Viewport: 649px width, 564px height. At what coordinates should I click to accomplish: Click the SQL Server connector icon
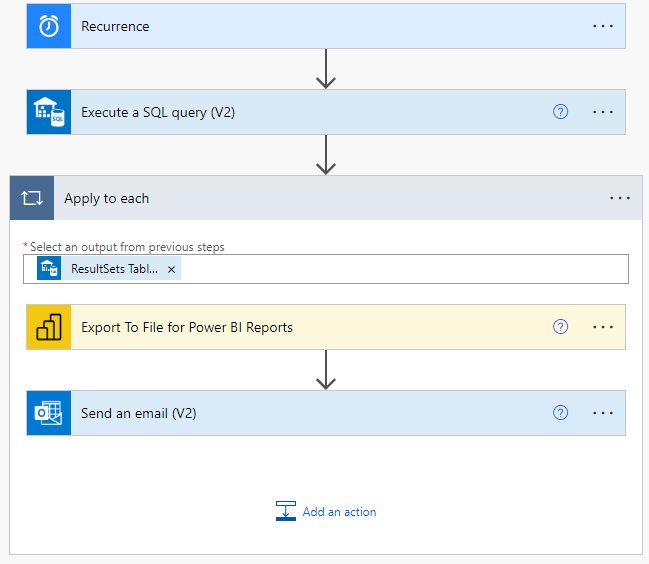click(x=49, y=112)
